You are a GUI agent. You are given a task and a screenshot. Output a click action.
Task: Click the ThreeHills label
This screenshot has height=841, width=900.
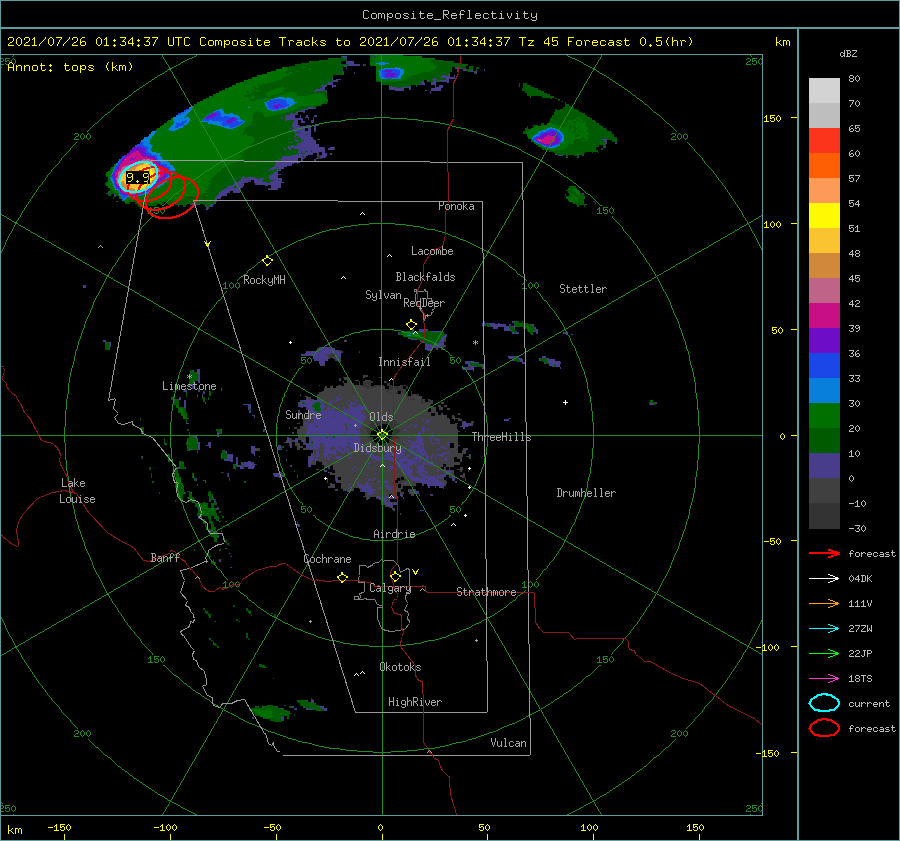[x=502, y=437]
